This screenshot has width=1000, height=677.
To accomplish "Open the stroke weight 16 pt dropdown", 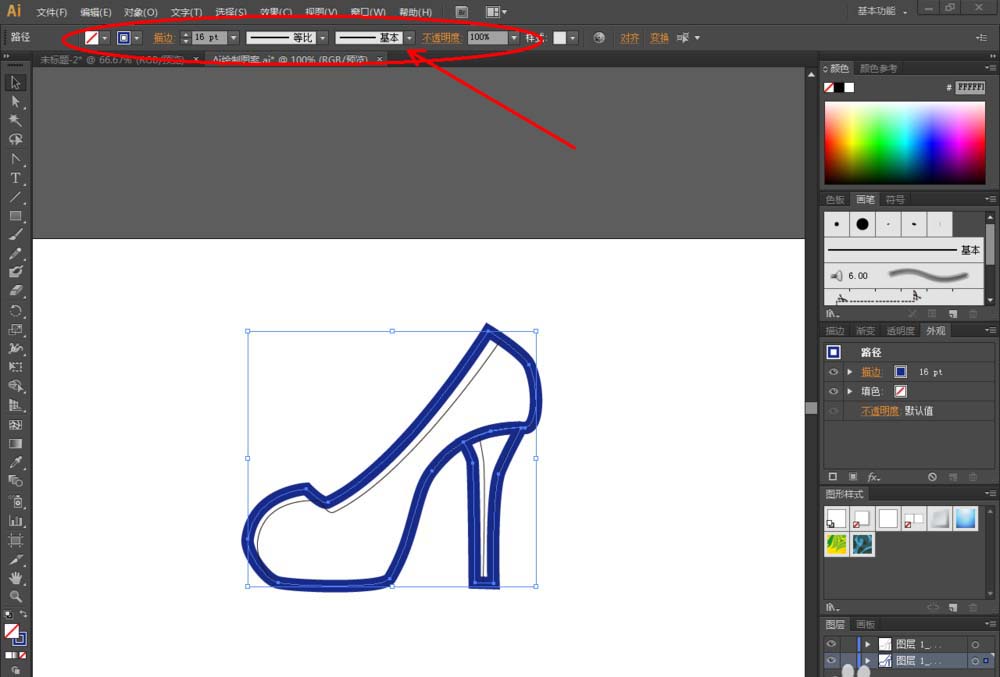I will (x=233, y=38).
